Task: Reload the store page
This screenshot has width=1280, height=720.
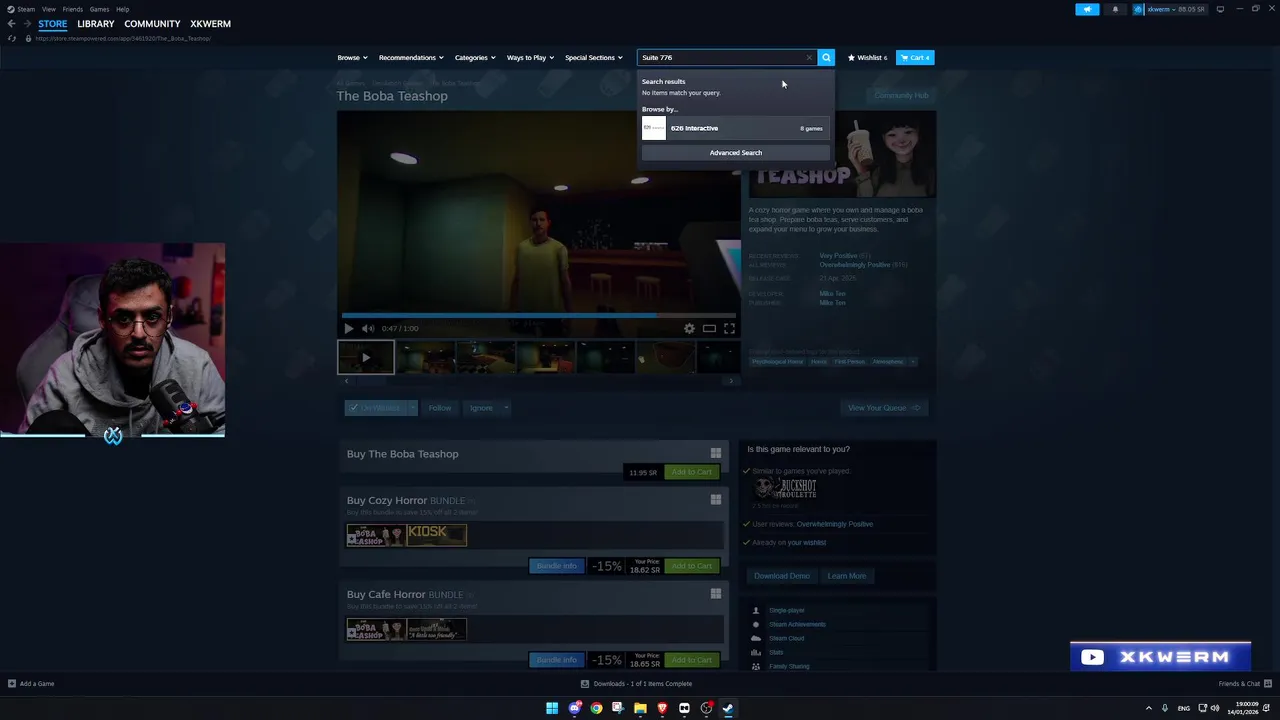Action: pos(11,38)
